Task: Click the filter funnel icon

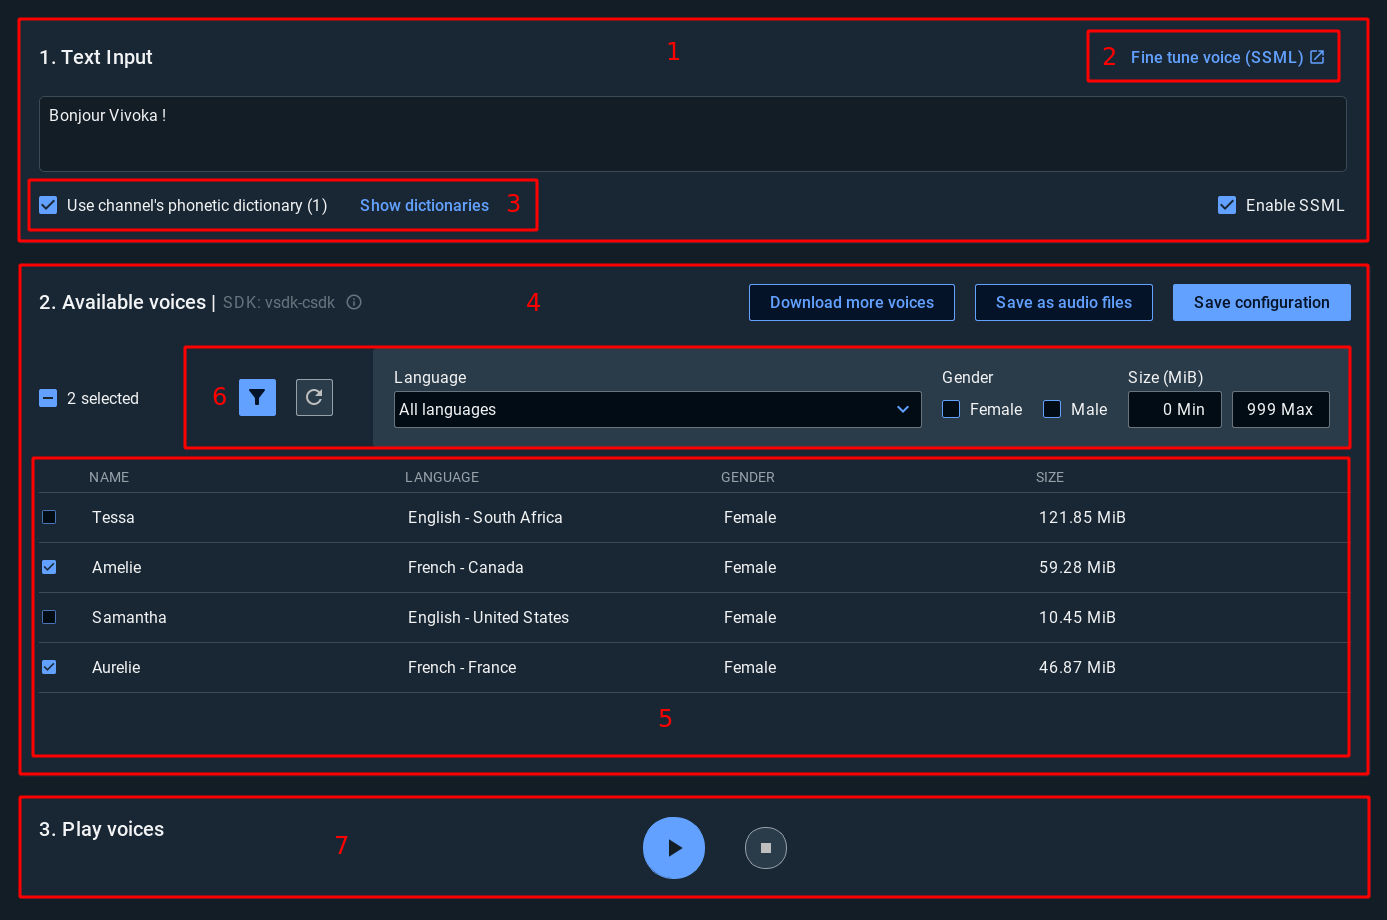Action: tap(257, 398)
